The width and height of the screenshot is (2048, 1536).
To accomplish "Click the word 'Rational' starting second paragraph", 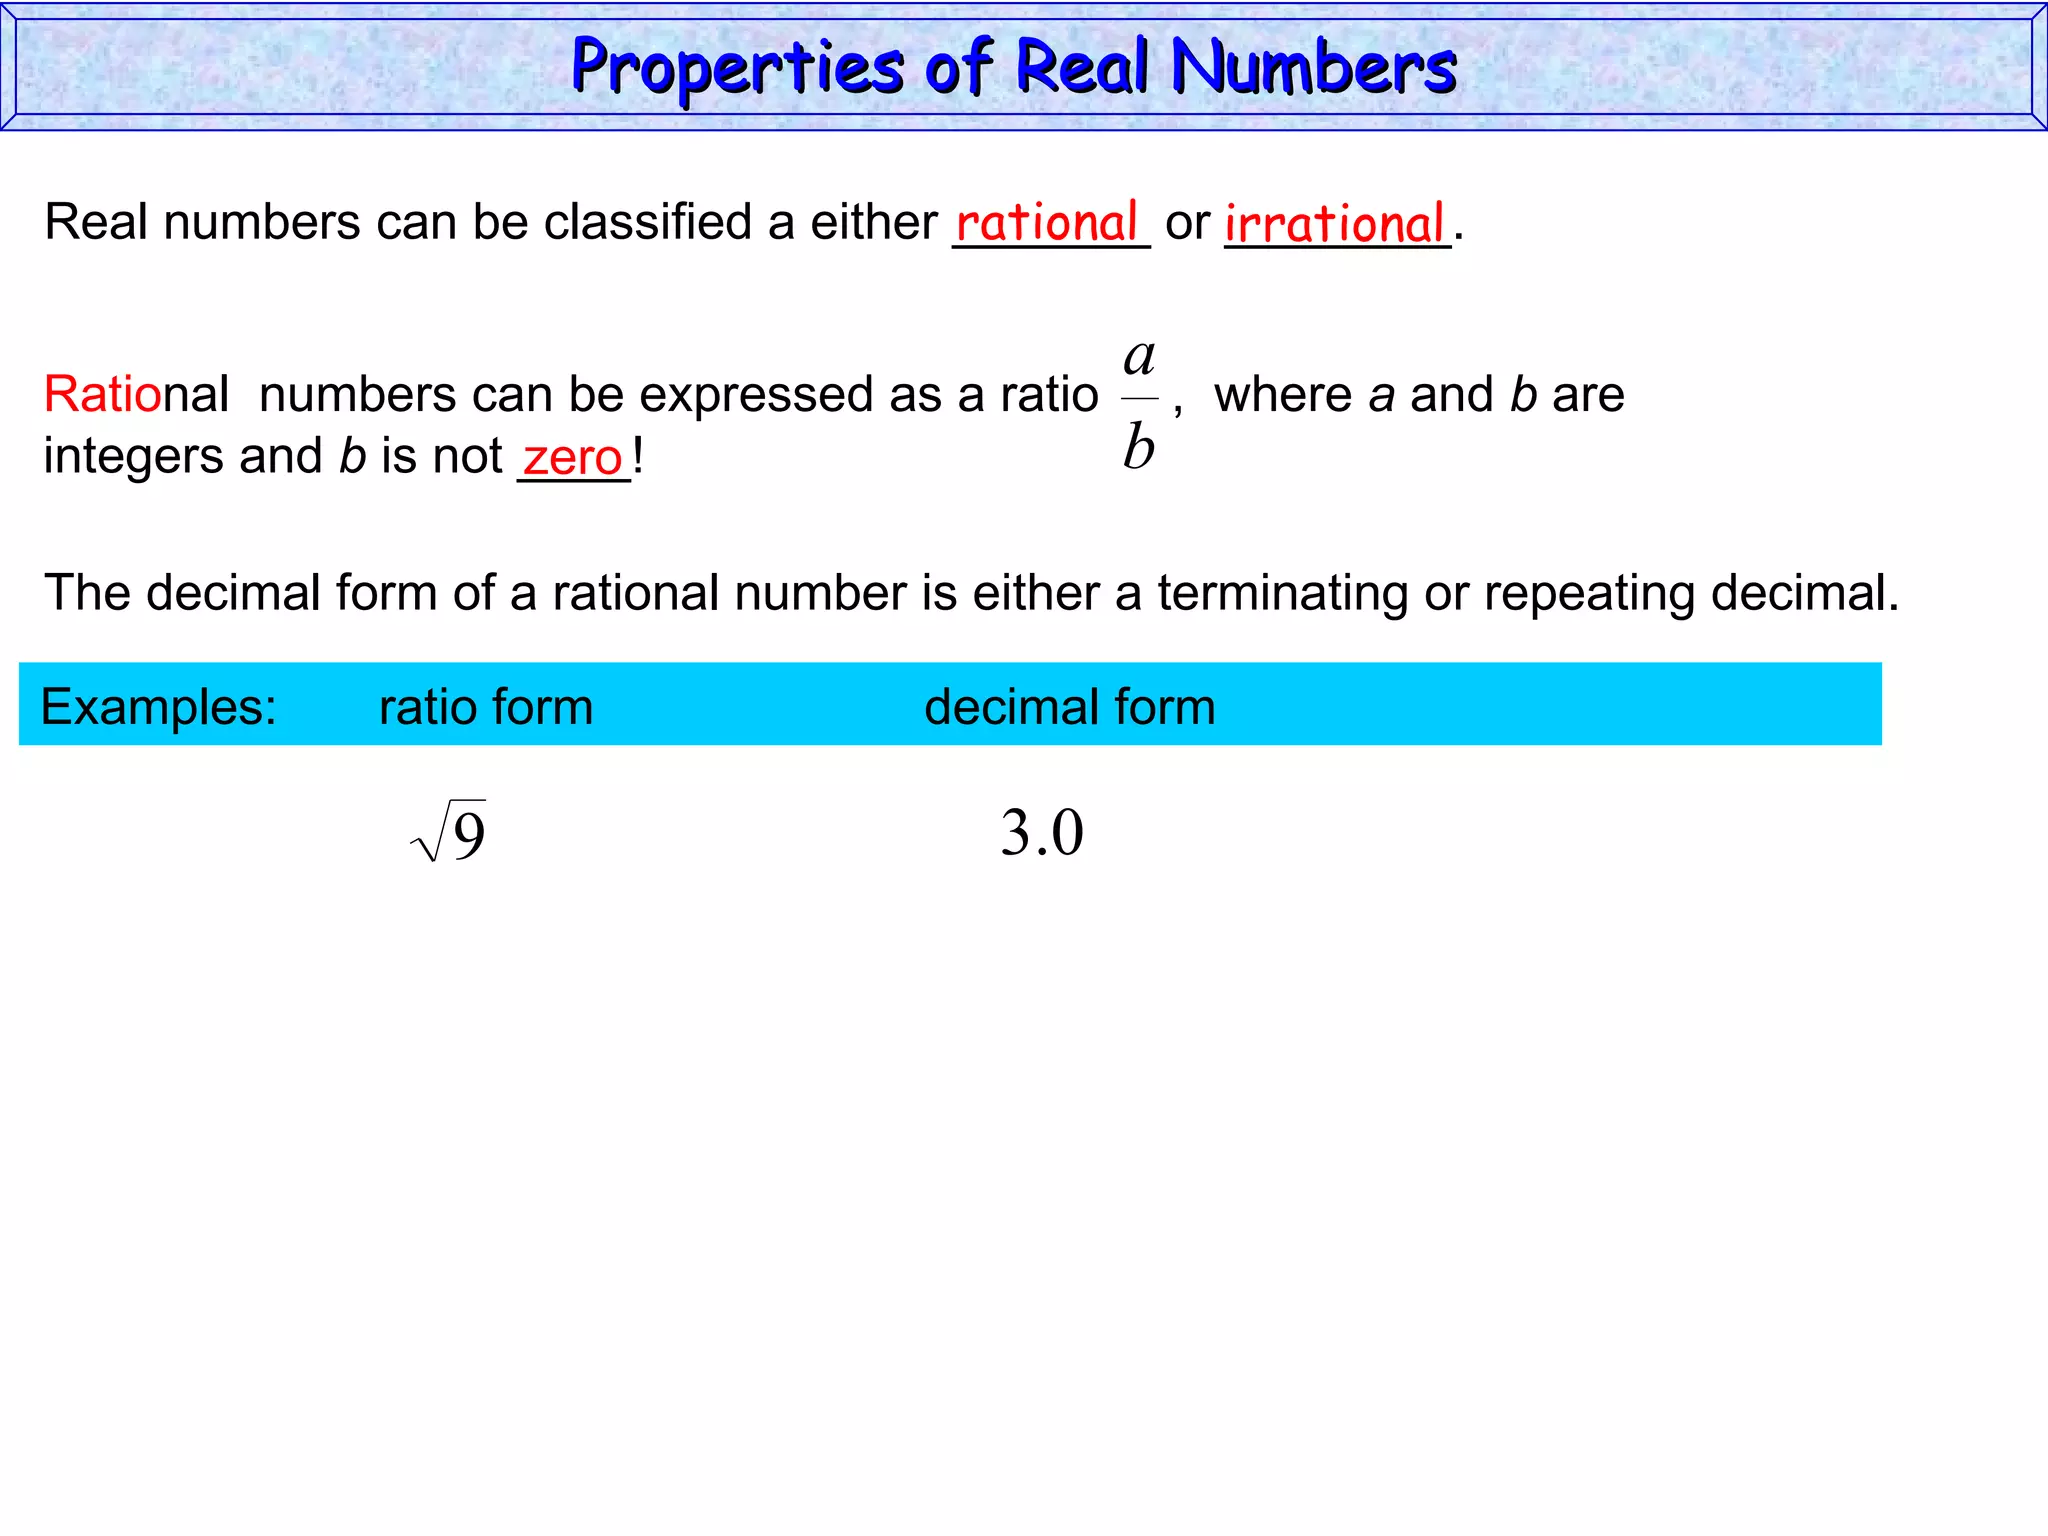I will (137, 394).
